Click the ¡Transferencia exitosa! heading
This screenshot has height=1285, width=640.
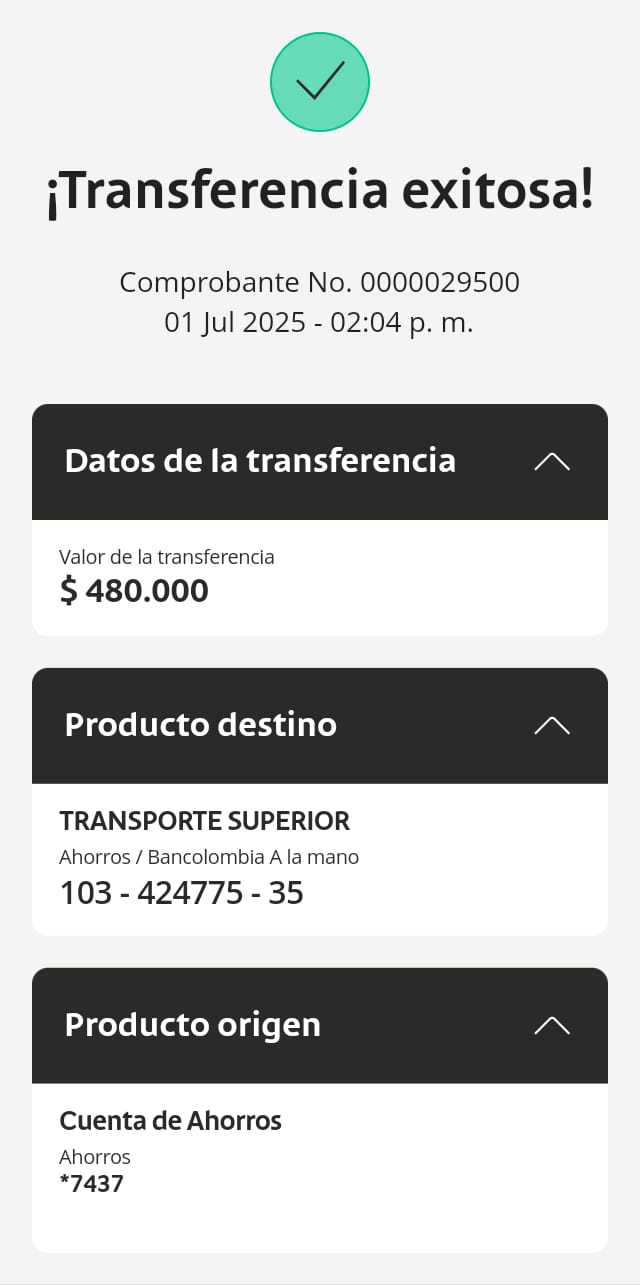pos(320,191)
